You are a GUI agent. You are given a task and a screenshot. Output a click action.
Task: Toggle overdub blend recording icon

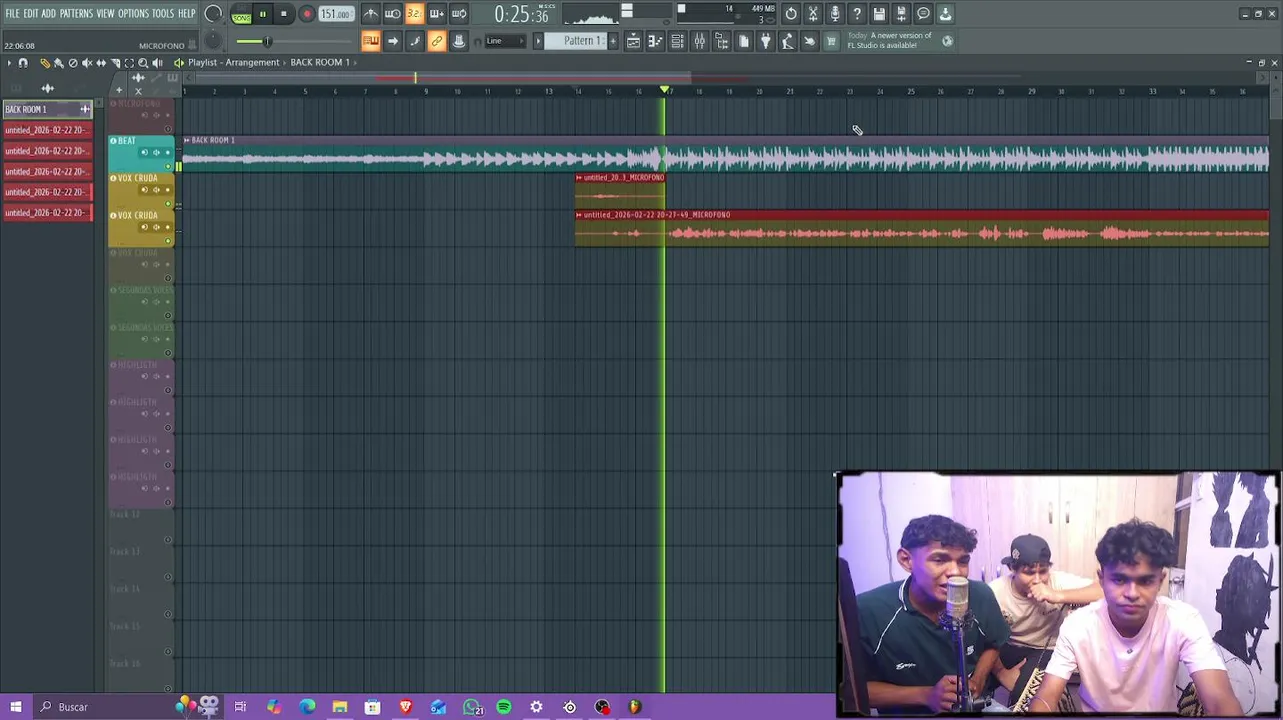coord(436,14)
